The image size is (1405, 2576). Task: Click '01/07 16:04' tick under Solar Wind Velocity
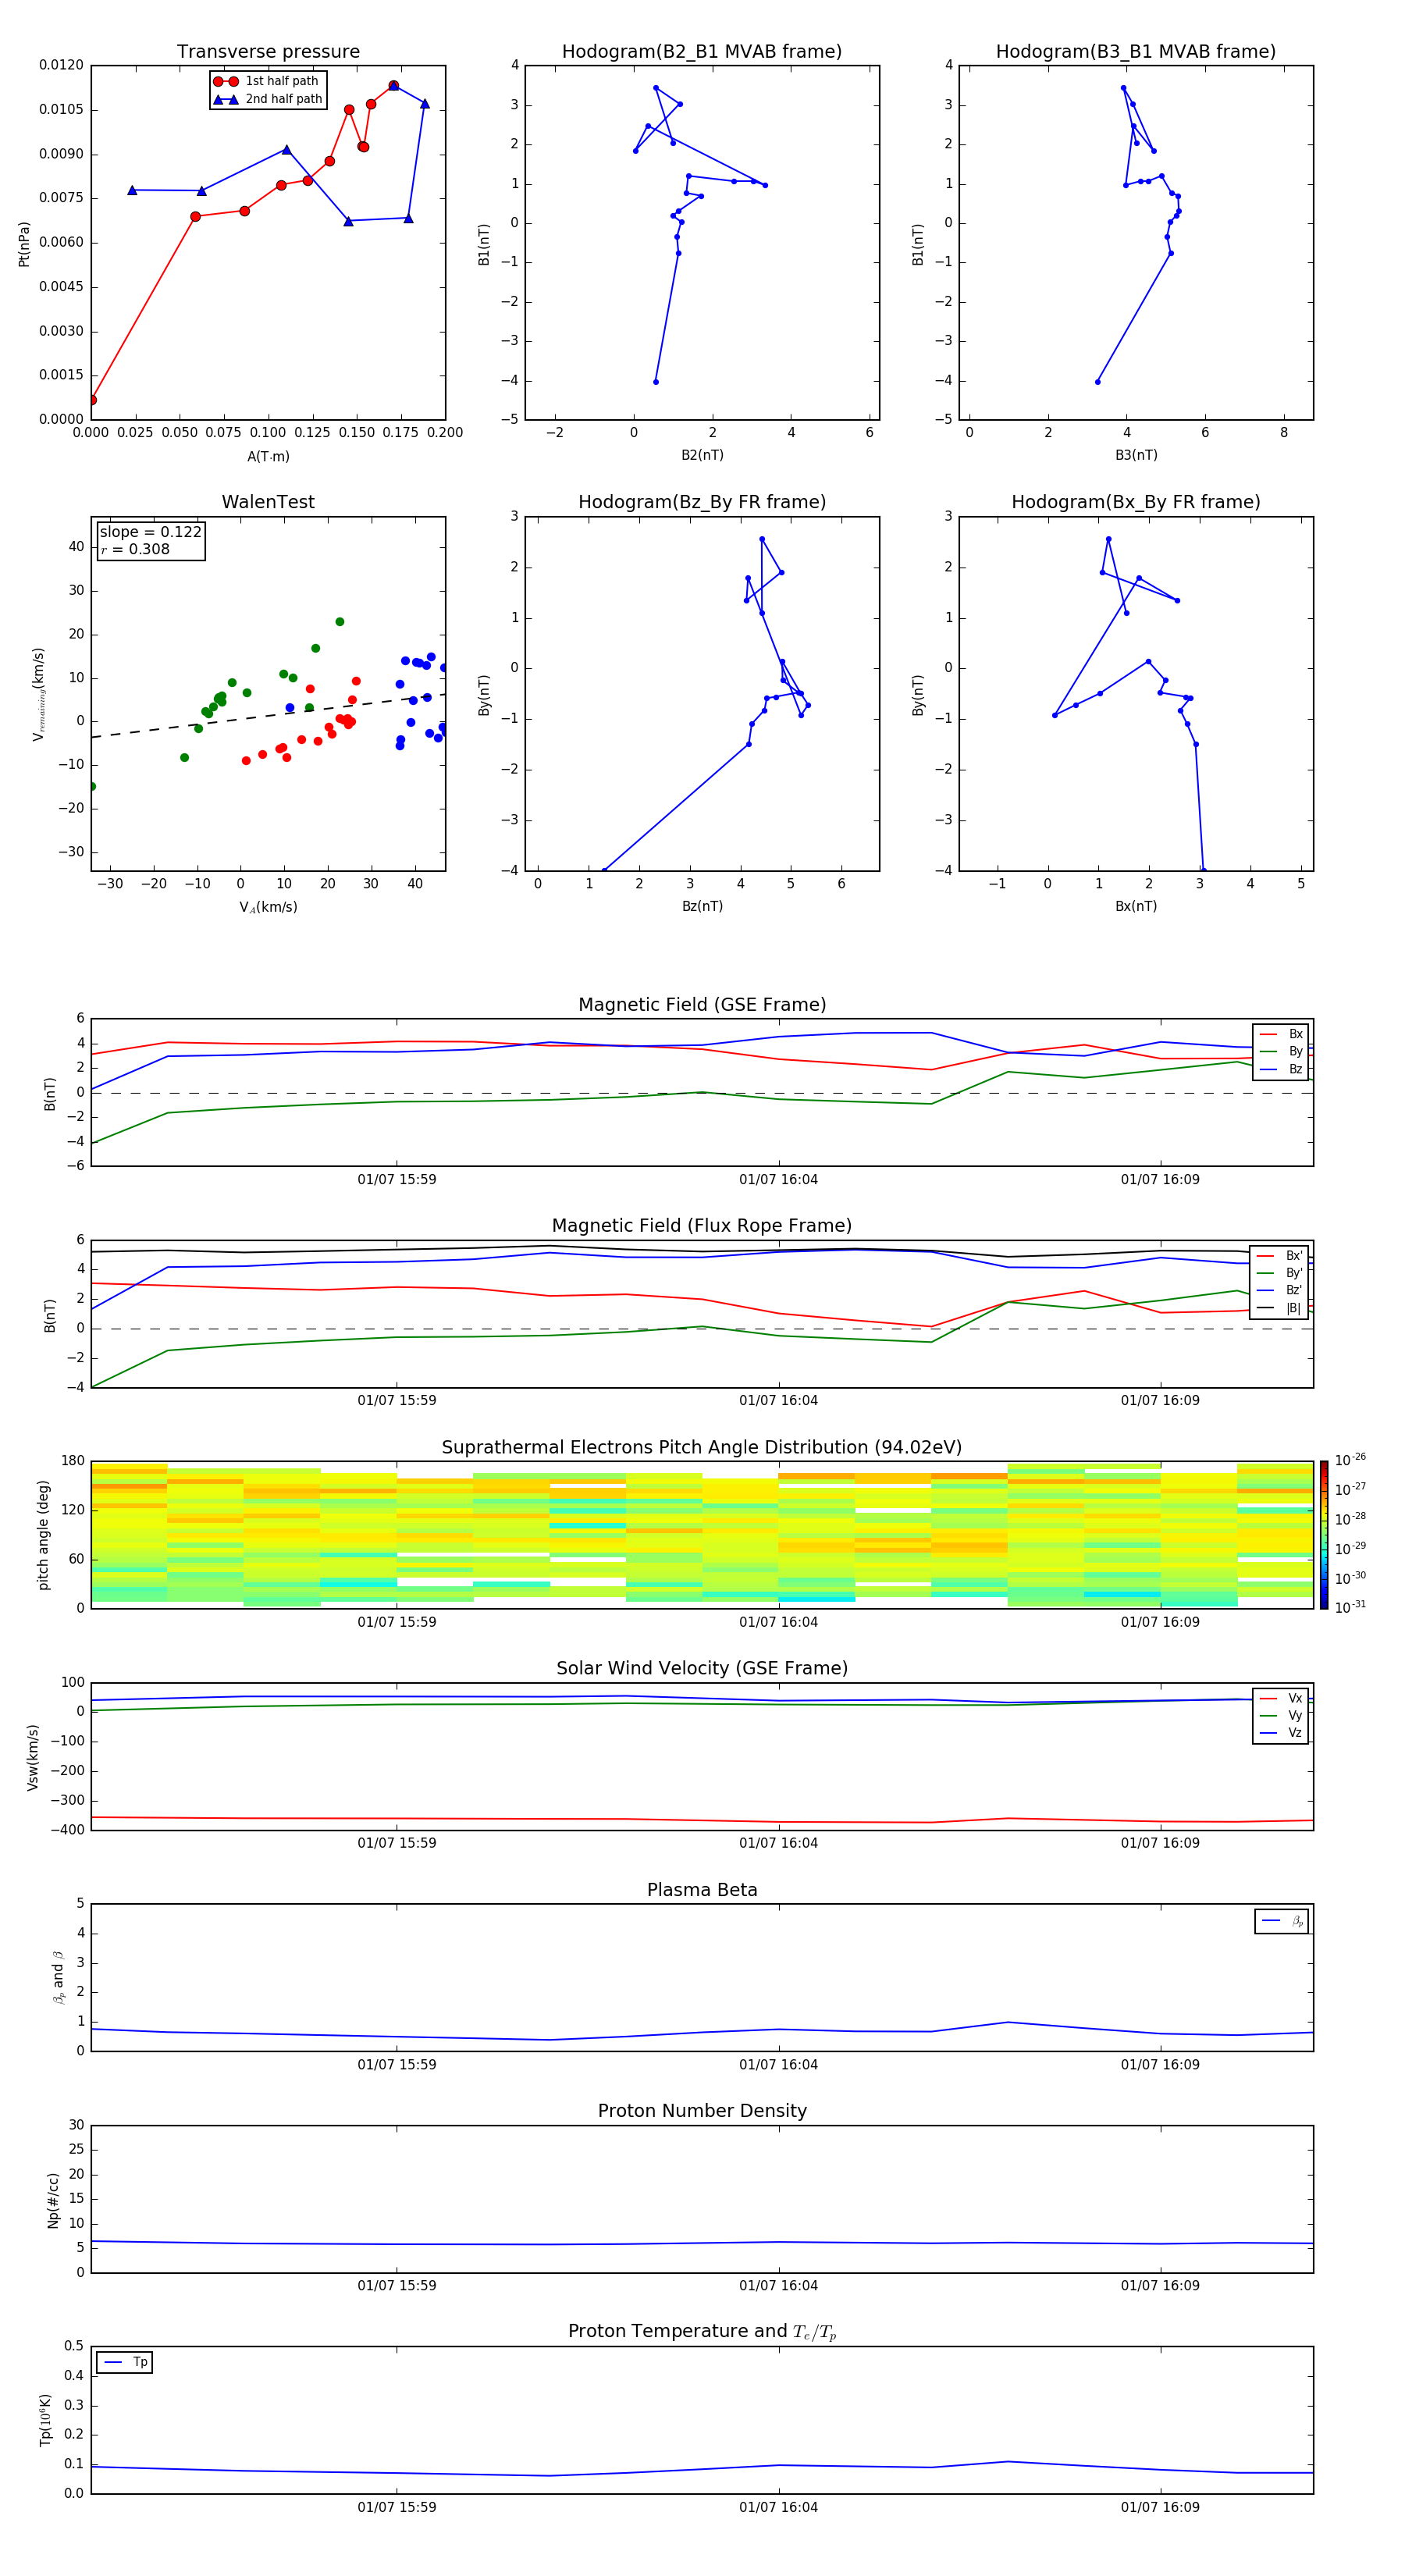click(x=778, y=1843)
